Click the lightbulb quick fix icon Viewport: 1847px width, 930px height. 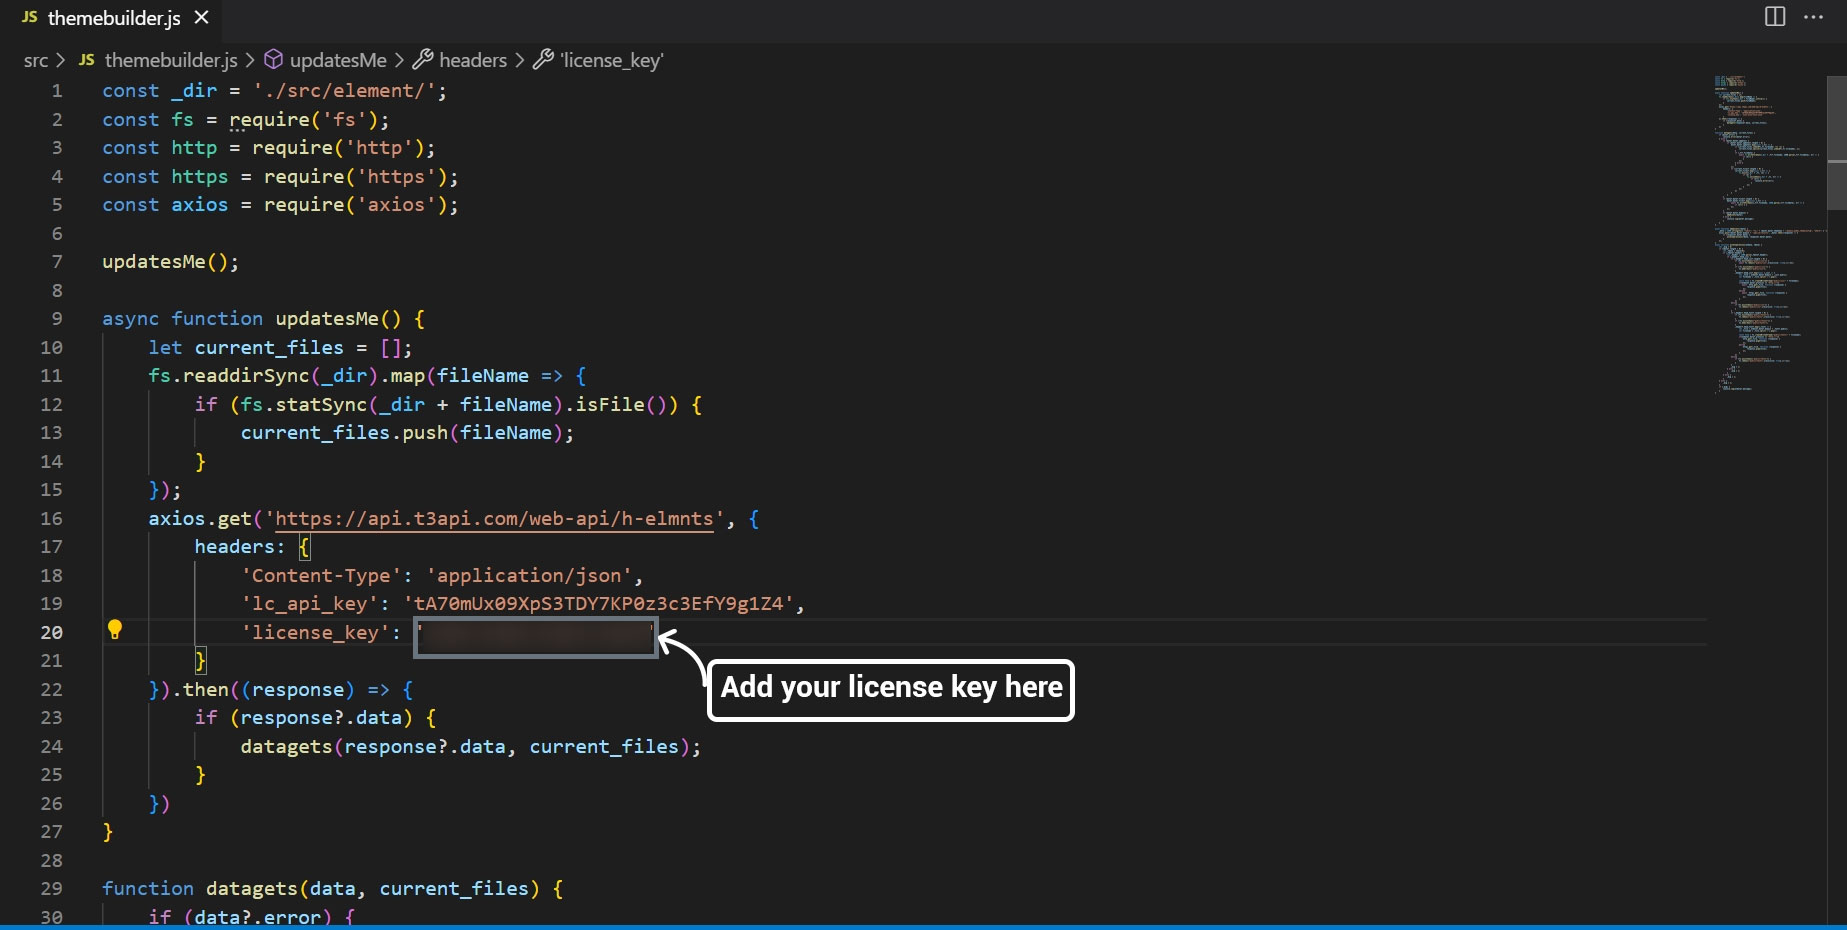click(115, 629)
